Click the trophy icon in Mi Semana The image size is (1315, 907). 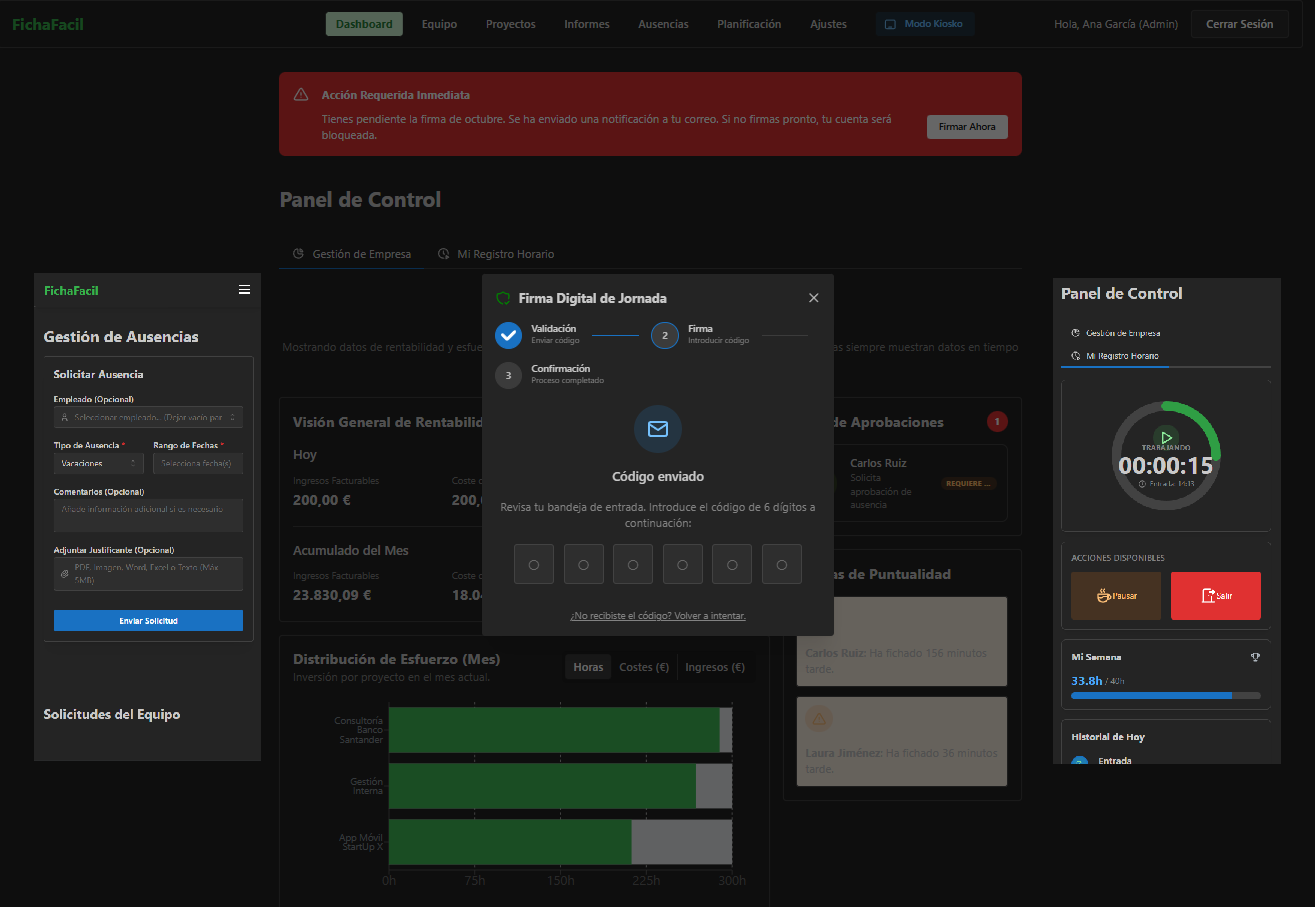[1255, 657]
